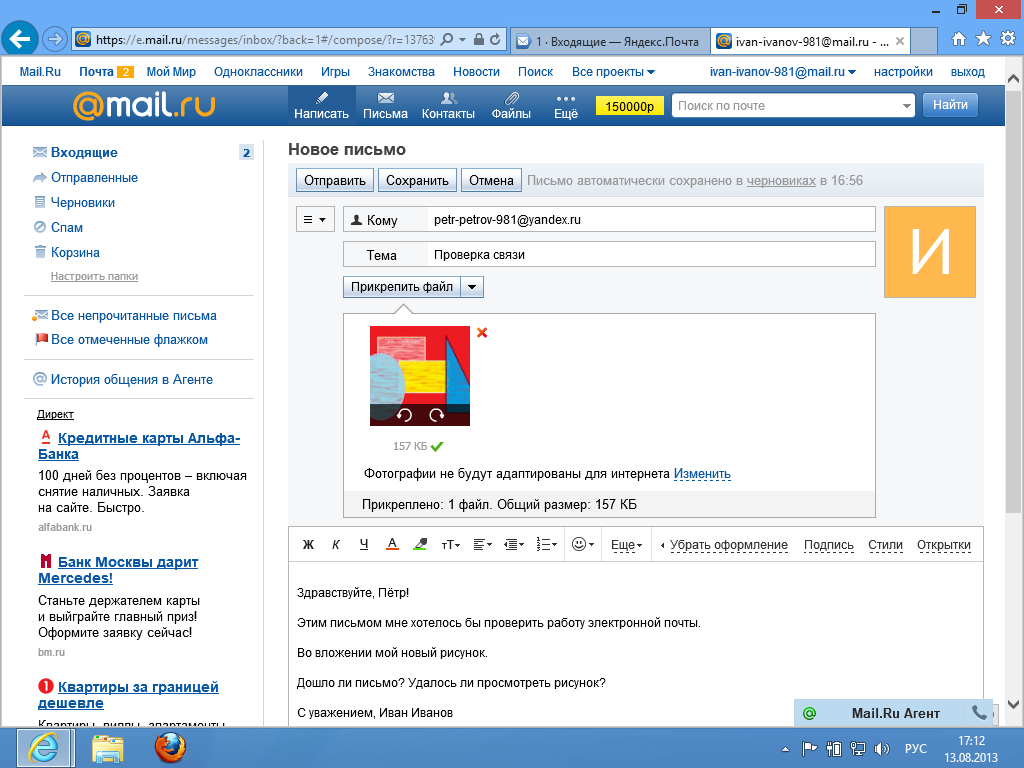Switch РУС input language indicator
The width and height of the screenshot is (1024, 768).
[x=916, y=748]
